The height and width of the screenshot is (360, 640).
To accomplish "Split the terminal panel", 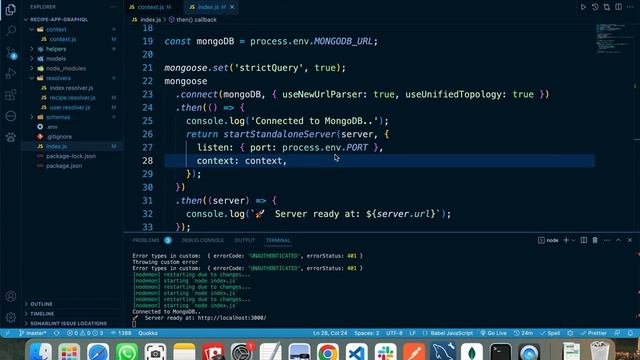I will (584, 240).
